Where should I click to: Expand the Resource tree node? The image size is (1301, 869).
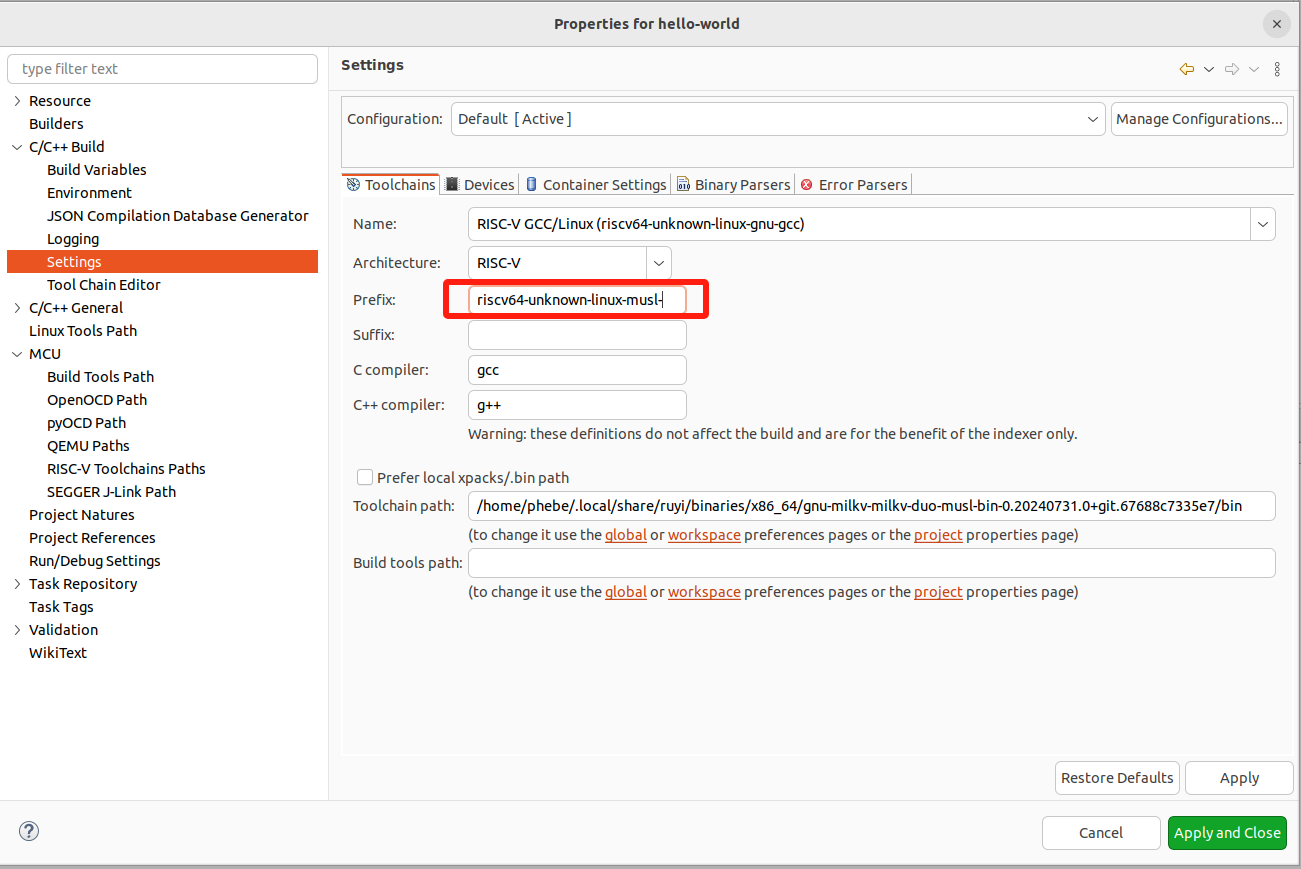pos(18,101)
